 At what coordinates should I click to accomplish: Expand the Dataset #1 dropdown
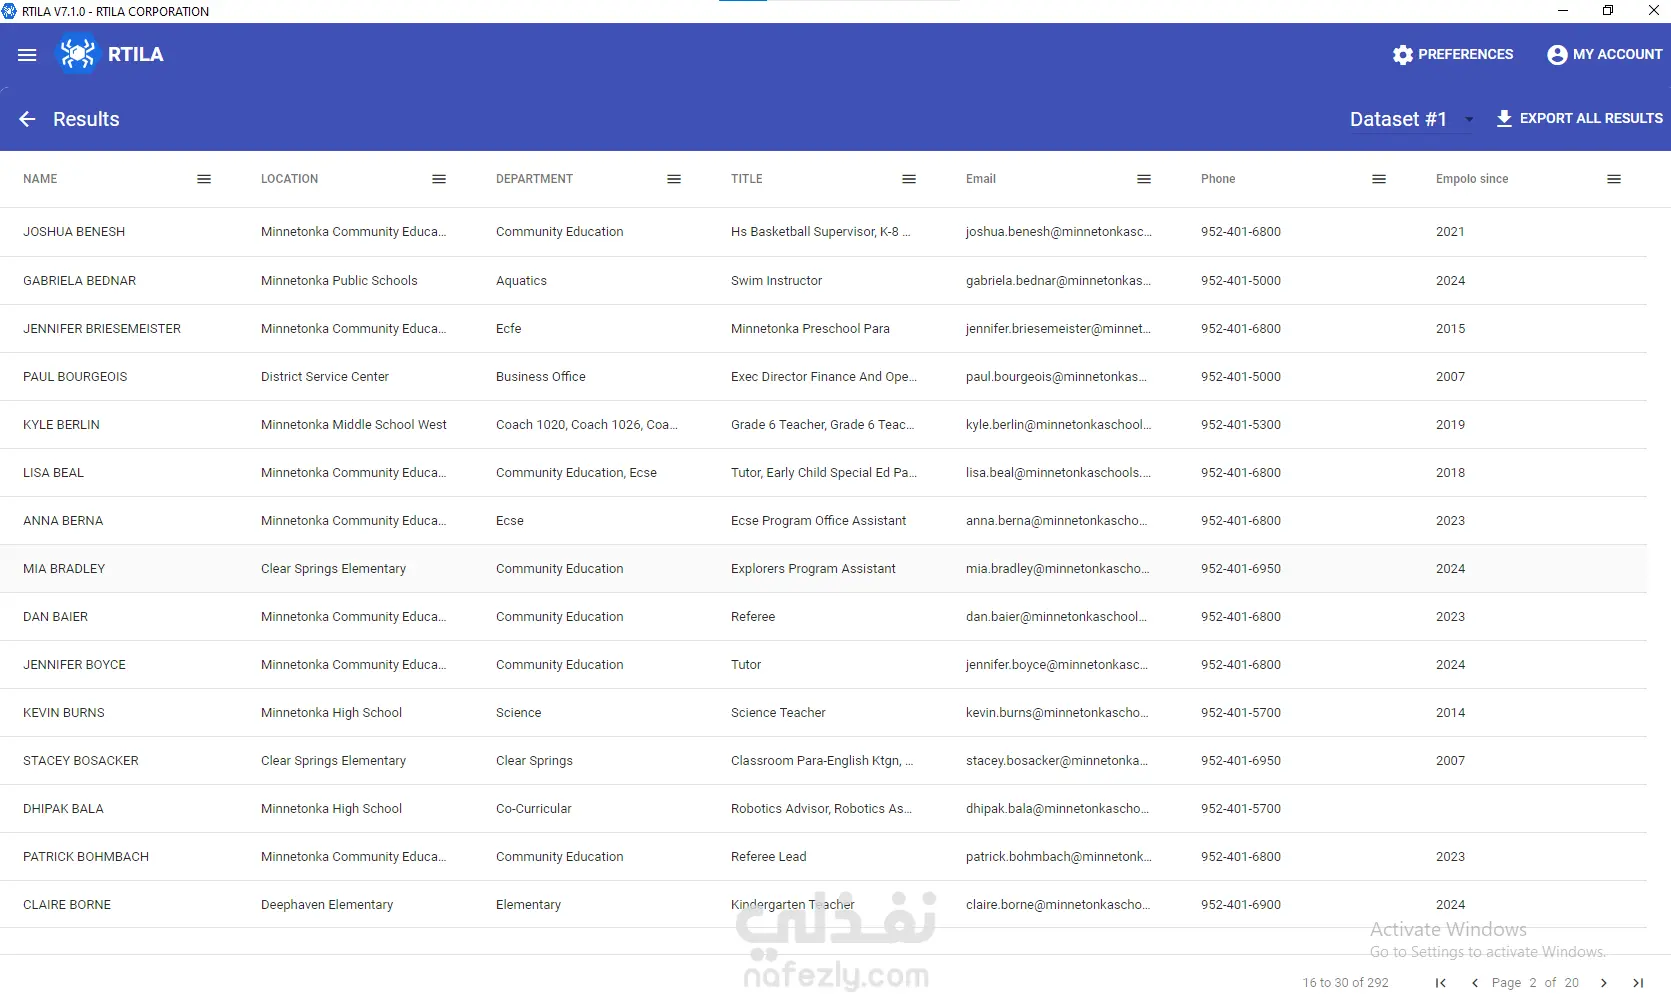click(x=1412, y=119)
